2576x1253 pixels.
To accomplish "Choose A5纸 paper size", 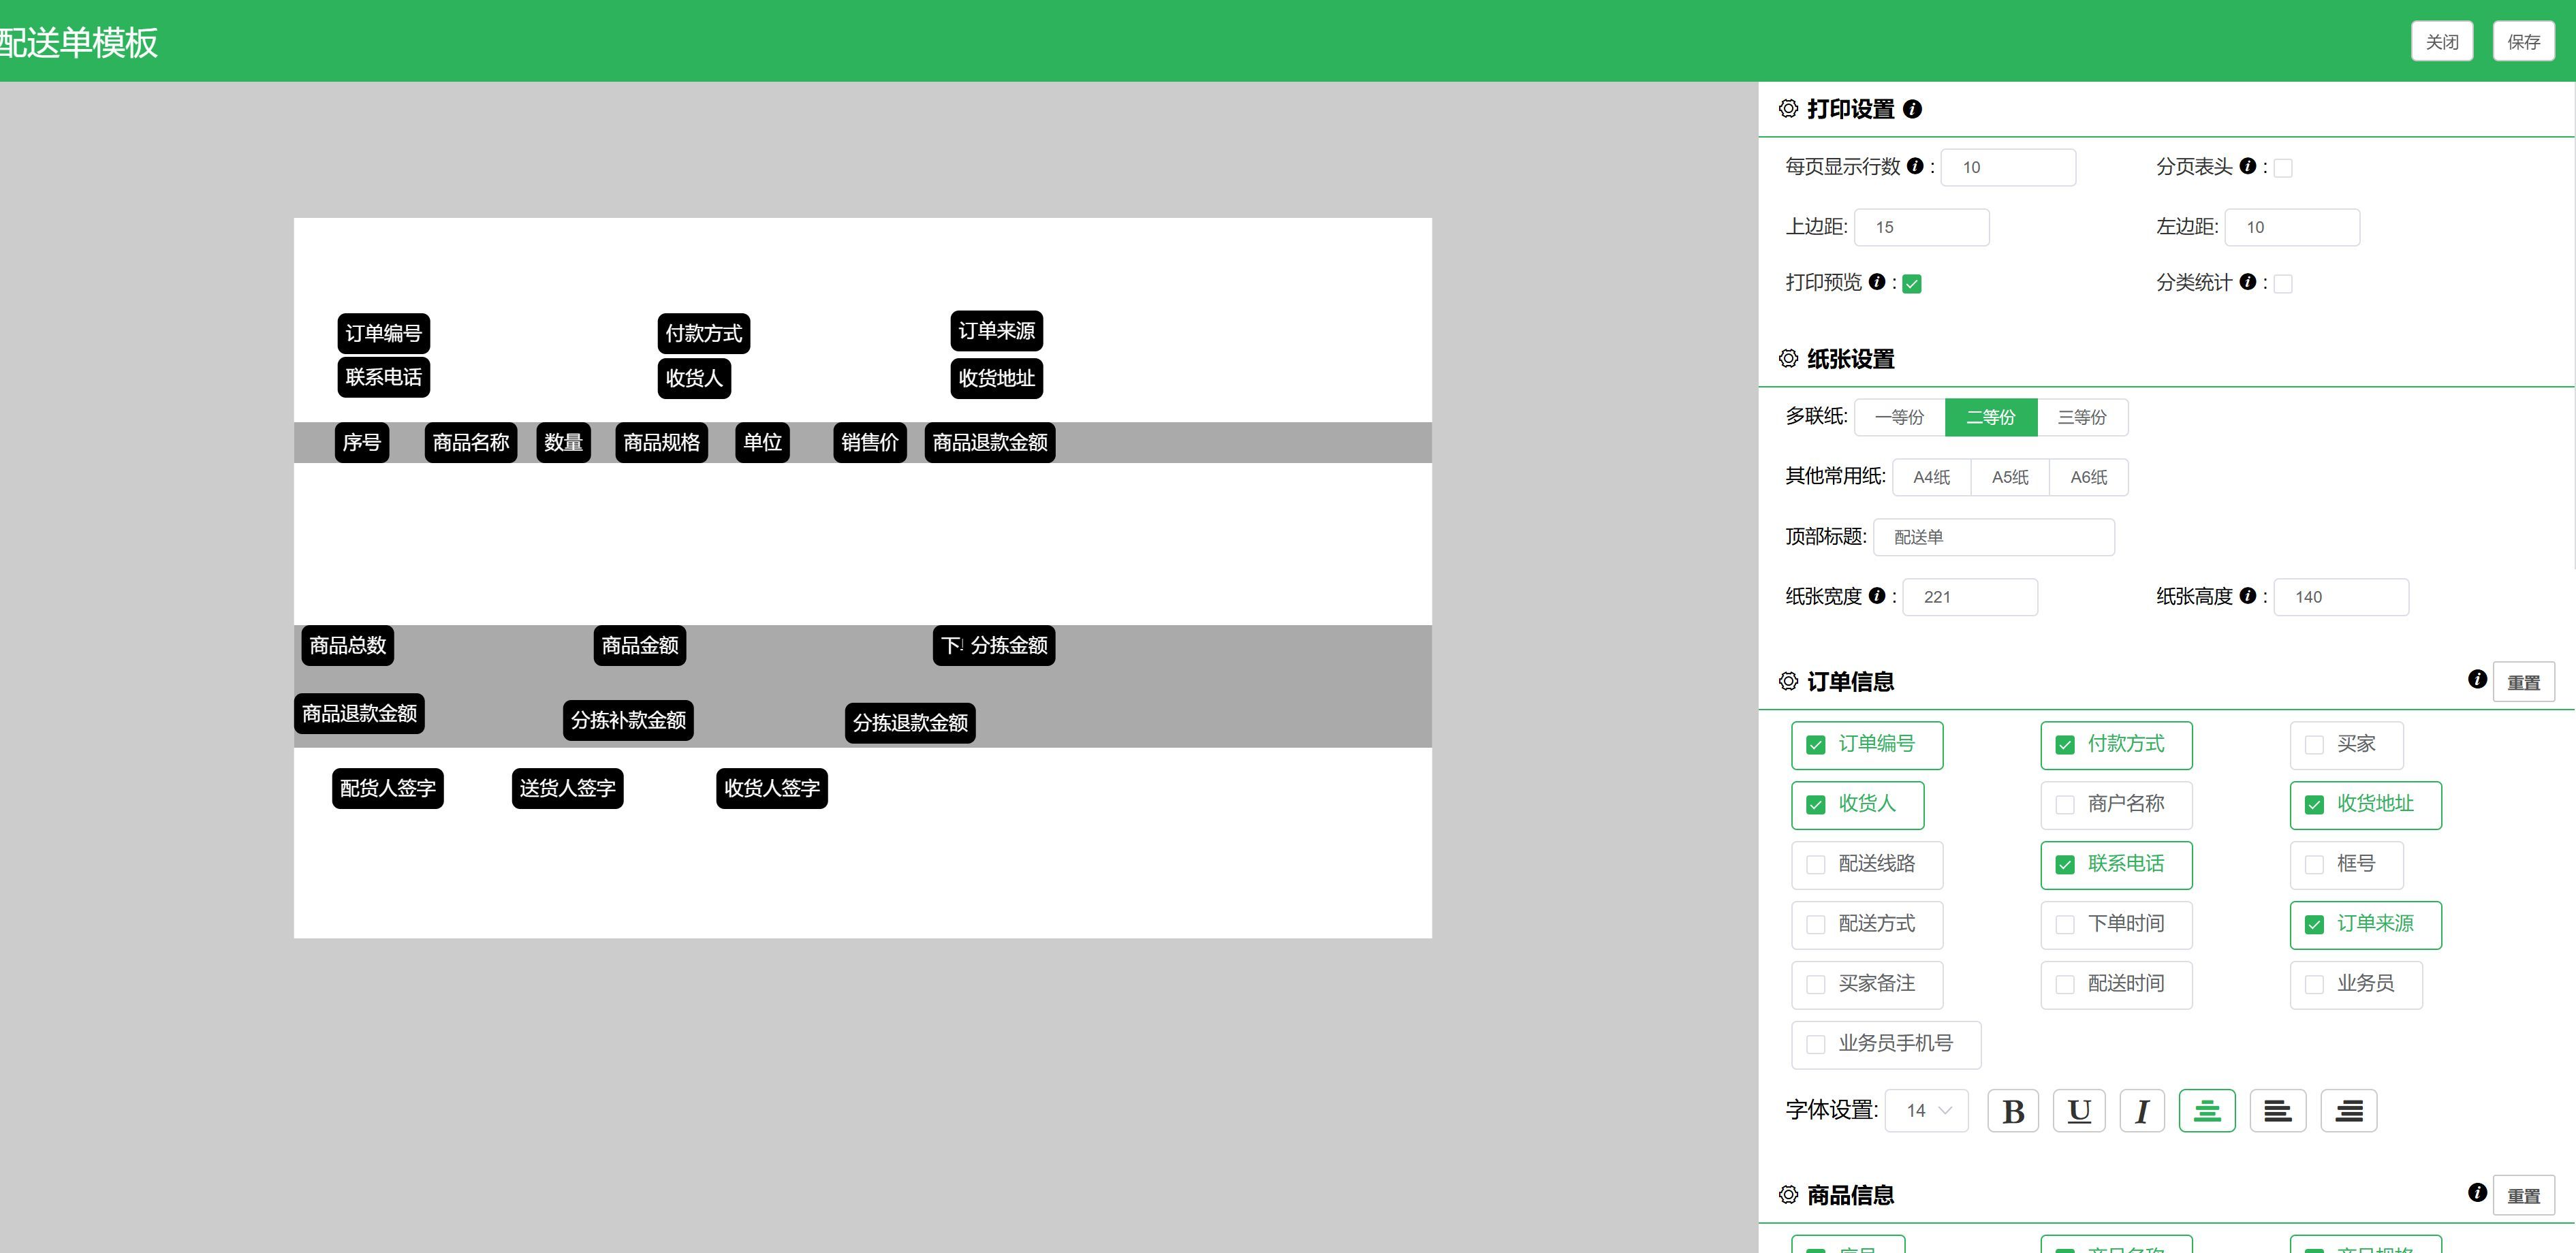I will tap(2010, 477).
